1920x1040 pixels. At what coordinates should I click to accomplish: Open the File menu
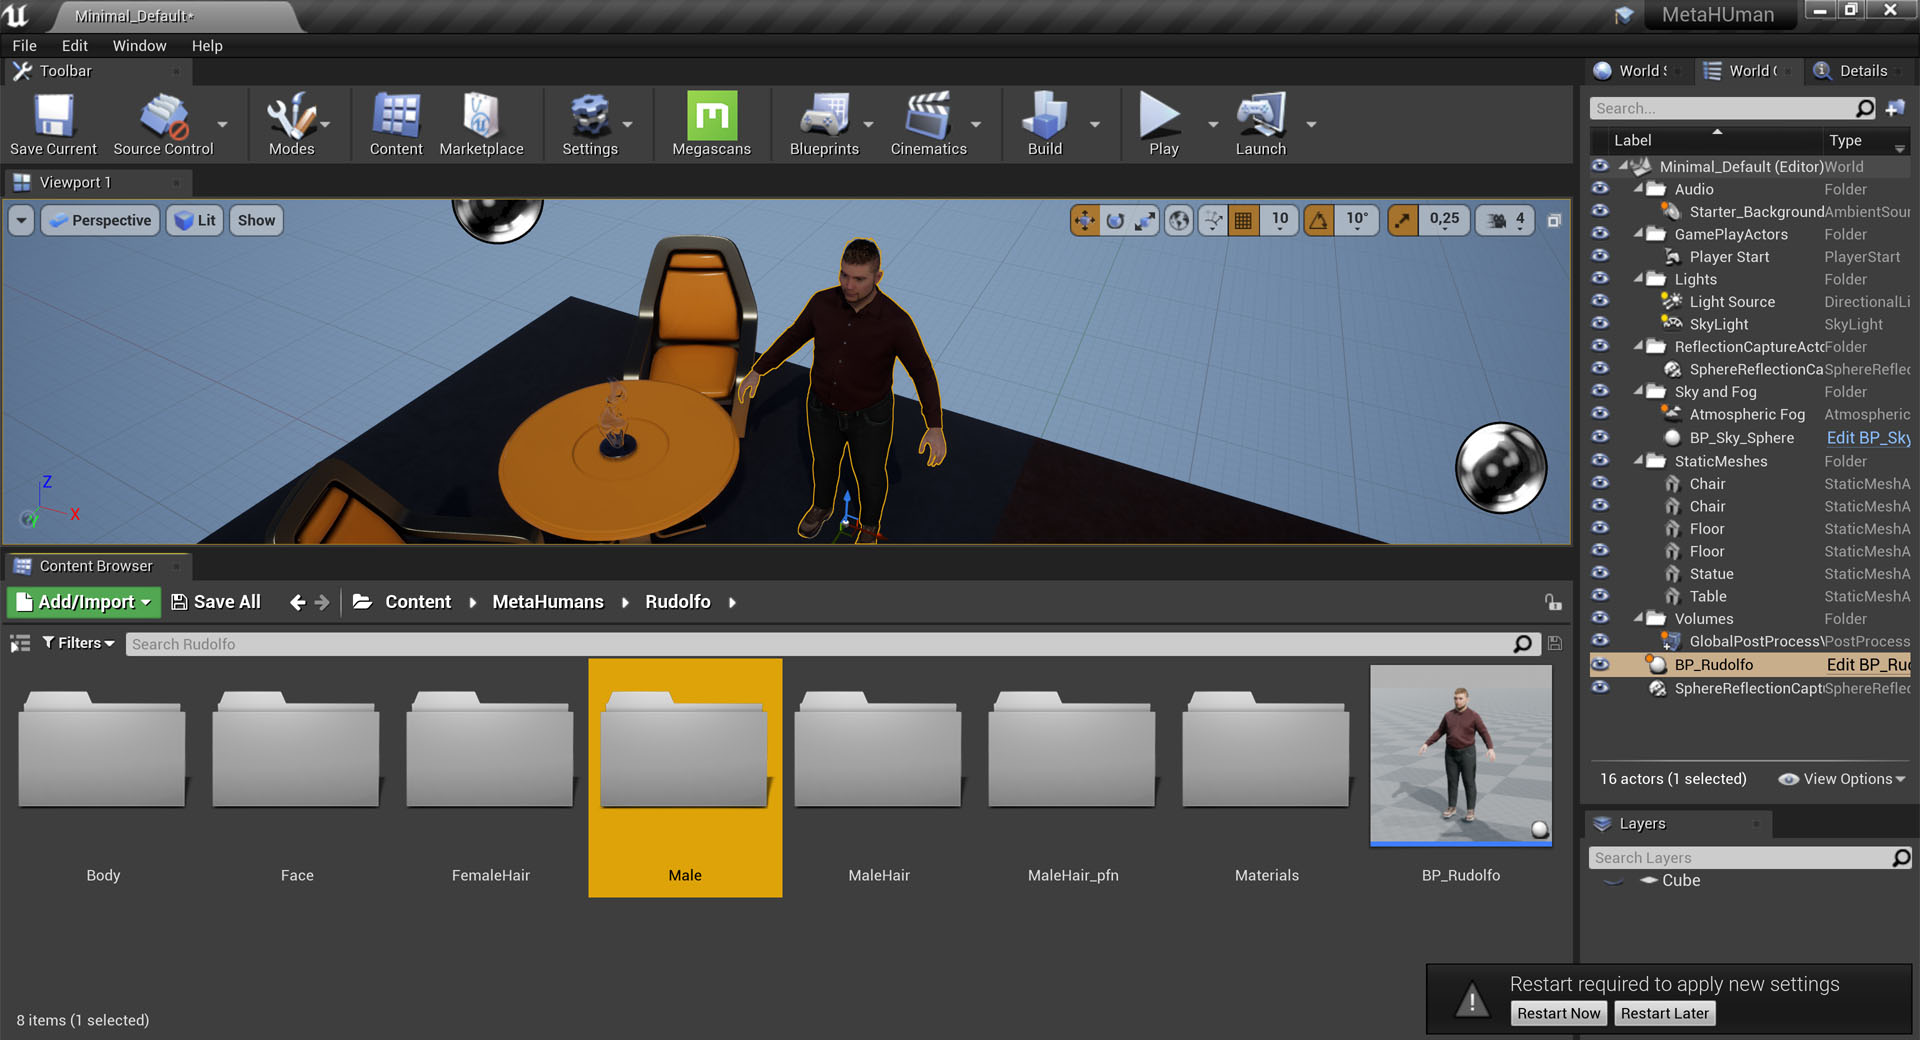pyautogui.click(x=24, y=46)
